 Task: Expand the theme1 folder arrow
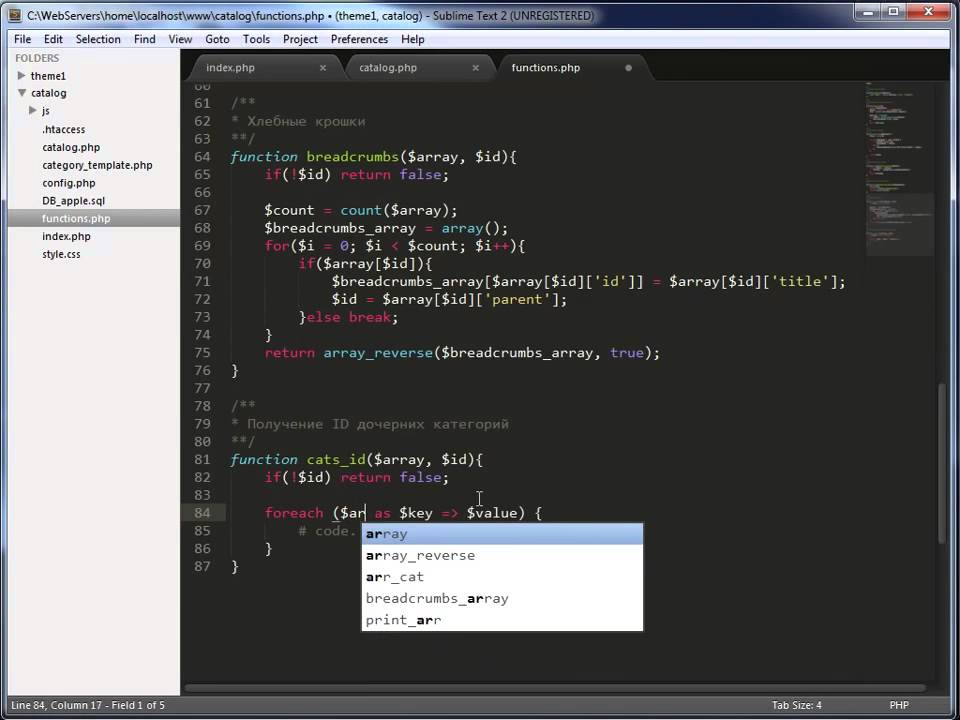[x=21, y=75]
